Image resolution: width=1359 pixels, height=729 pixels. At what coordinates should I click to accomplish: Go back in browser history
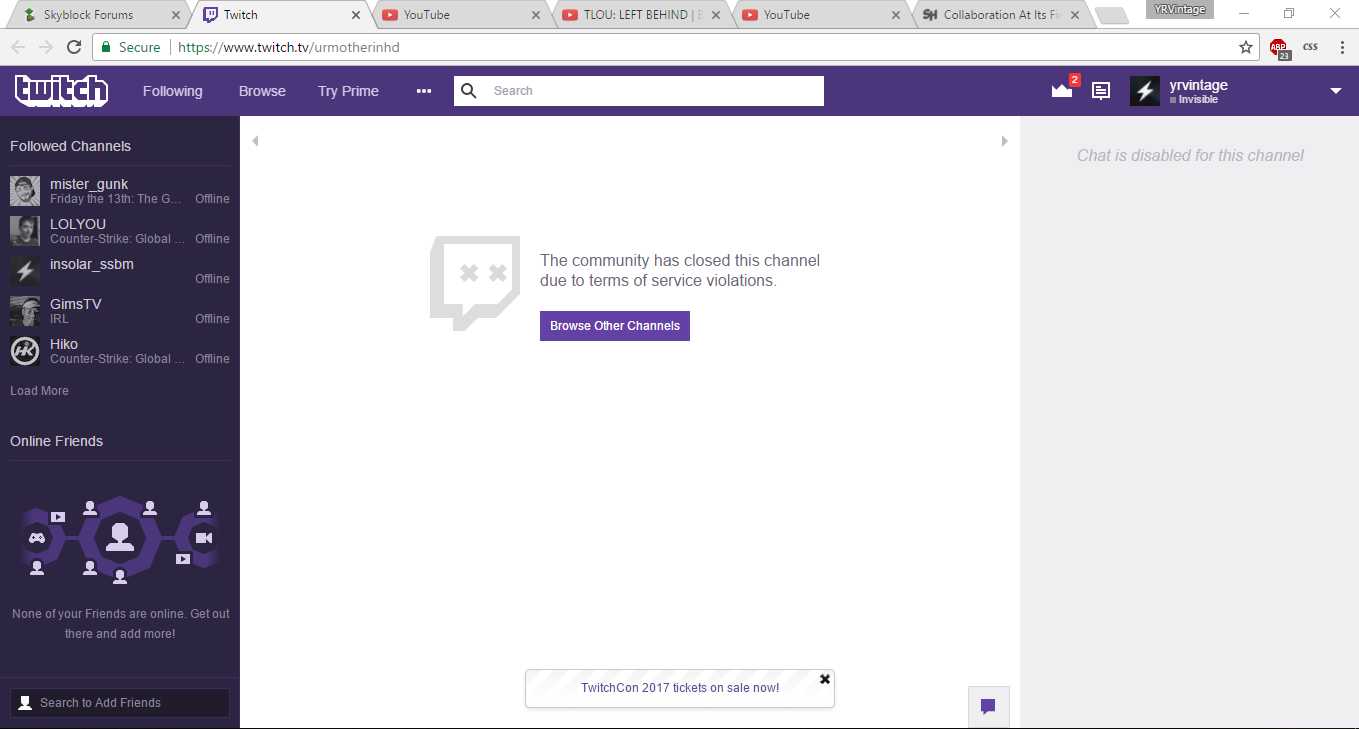coord(18,47)
